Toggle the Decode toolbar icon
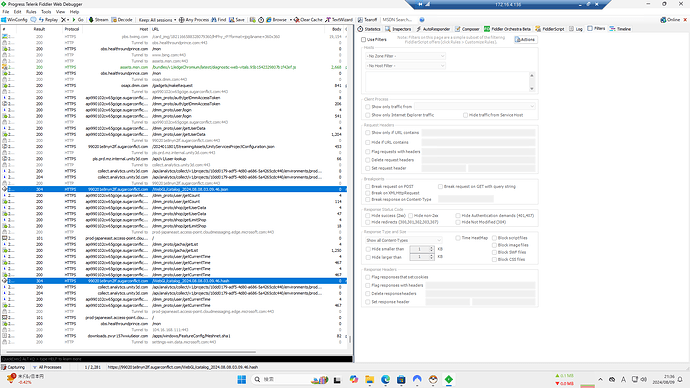The width and height of the screenshot is (690, 388). tap(114, 20)
